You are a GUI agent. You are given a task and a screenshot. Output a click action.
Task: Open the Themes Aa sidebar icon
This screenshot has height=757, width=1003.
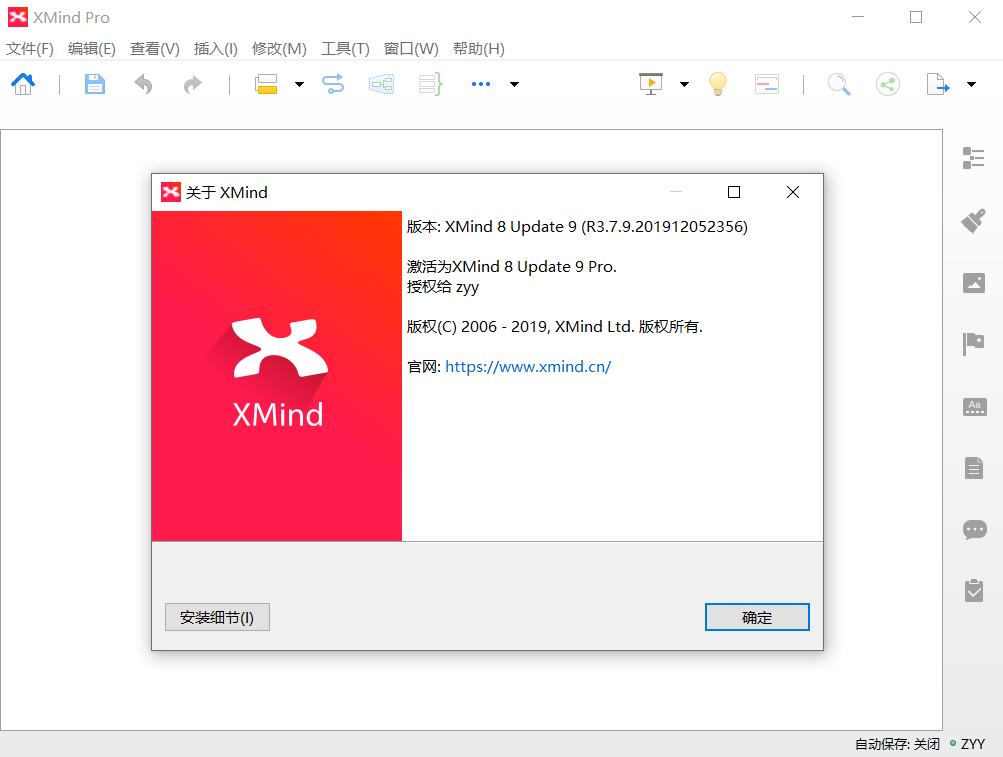coord(974,407)
